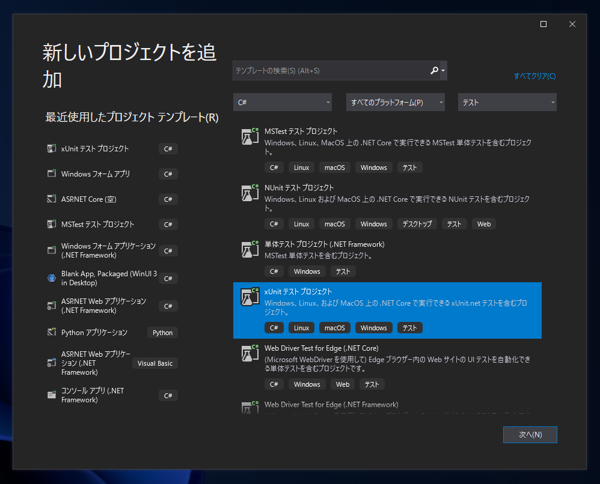Select the NUnit テスト プロジェクト template icon
The image size is (600, 484).
coord(250,193)
